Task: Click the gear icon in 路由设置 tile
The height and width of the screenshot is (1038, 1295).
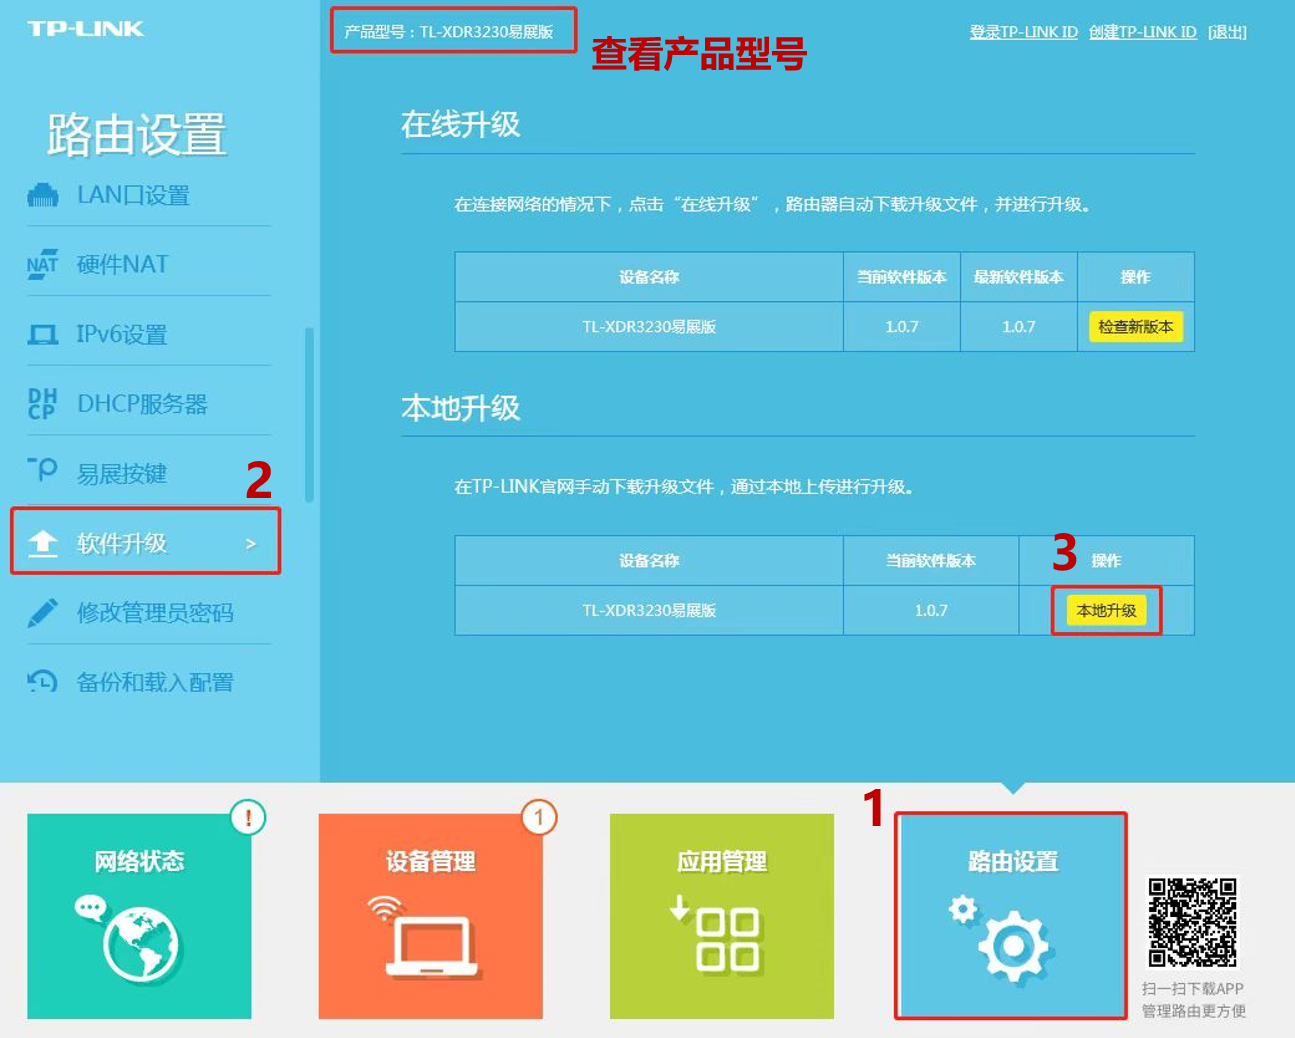Action: (1002, 938)
